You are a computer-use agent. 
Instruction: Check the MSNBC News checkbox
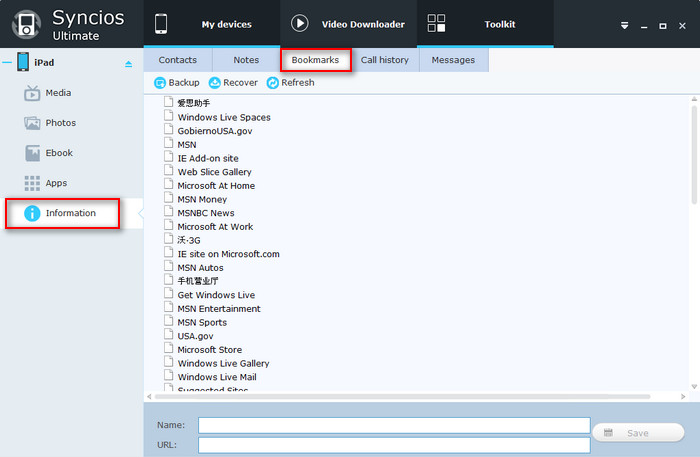168,211
